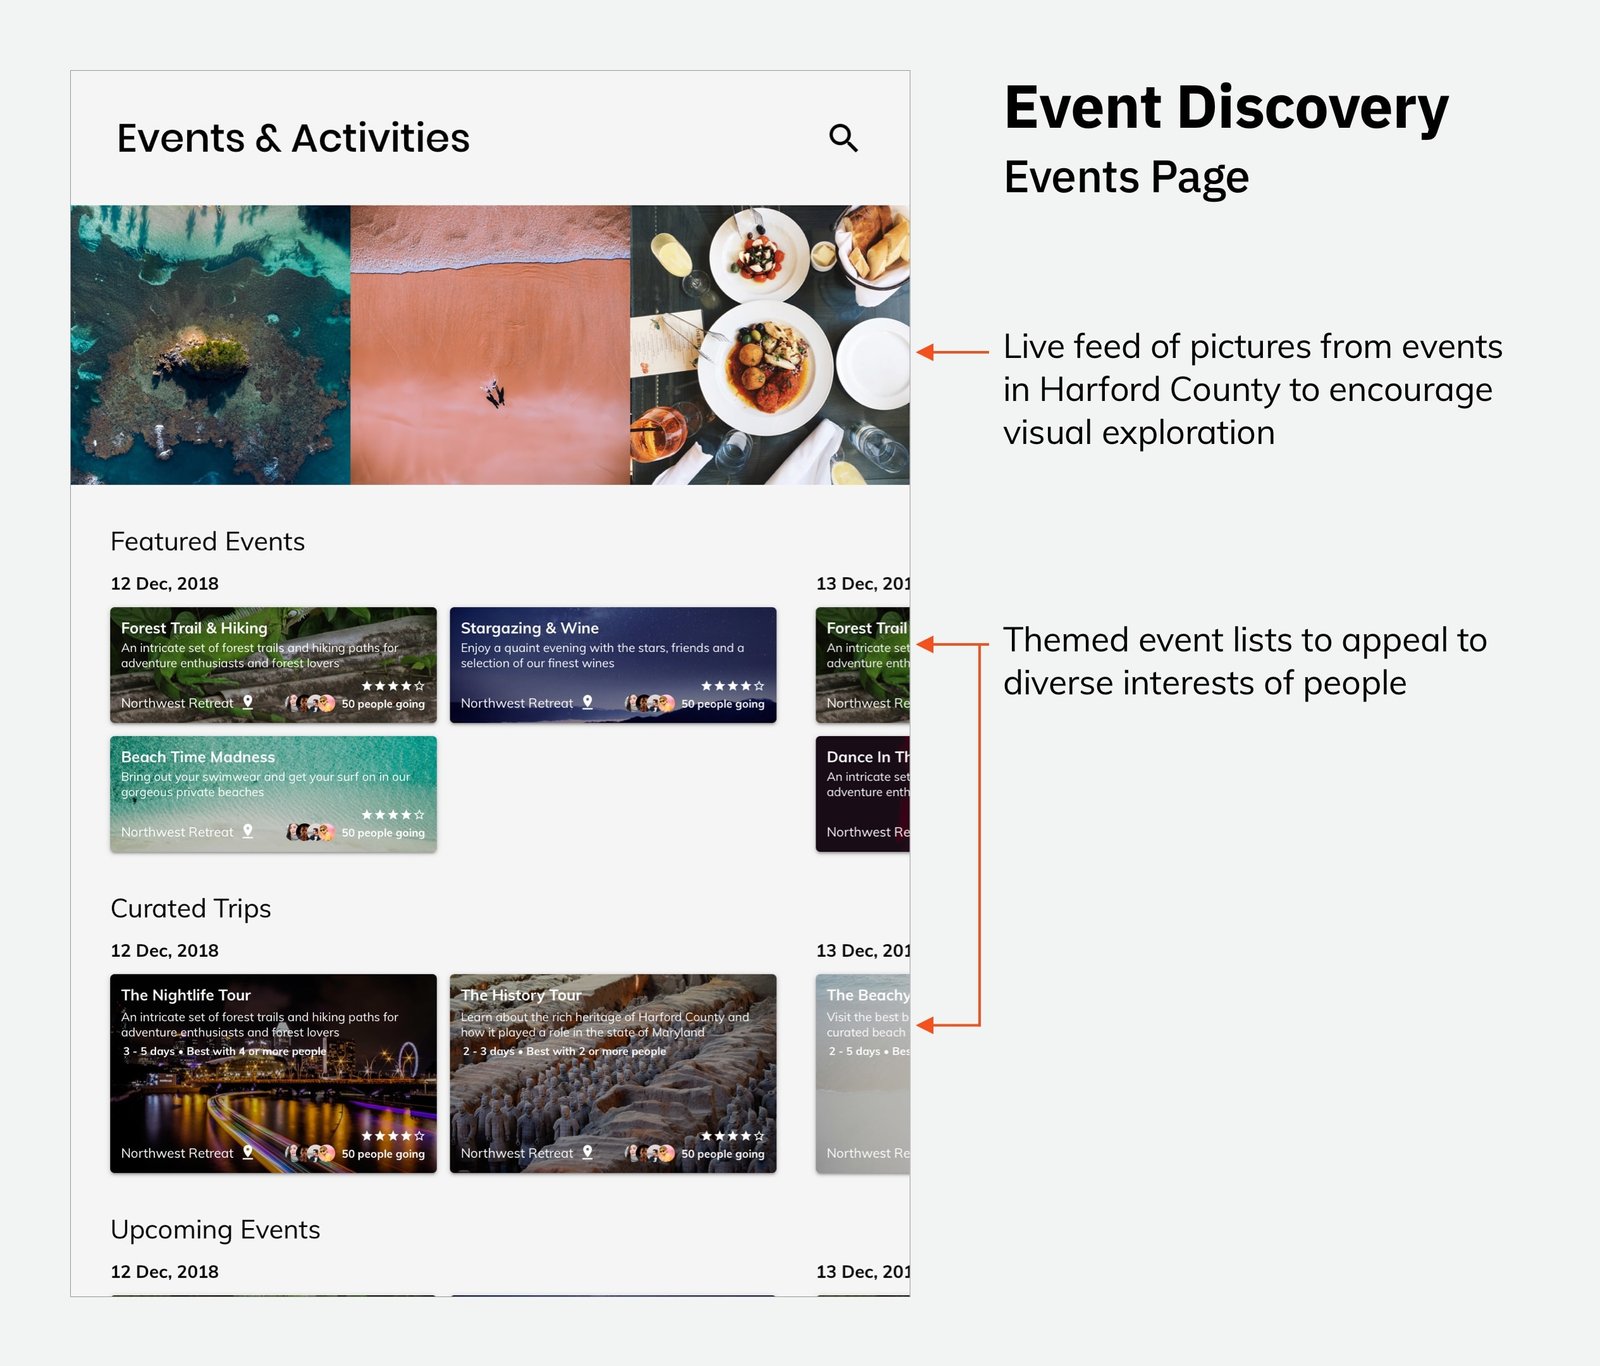
Task: View attendee avatars on The History Tour card
Action: click(650, 1153)
